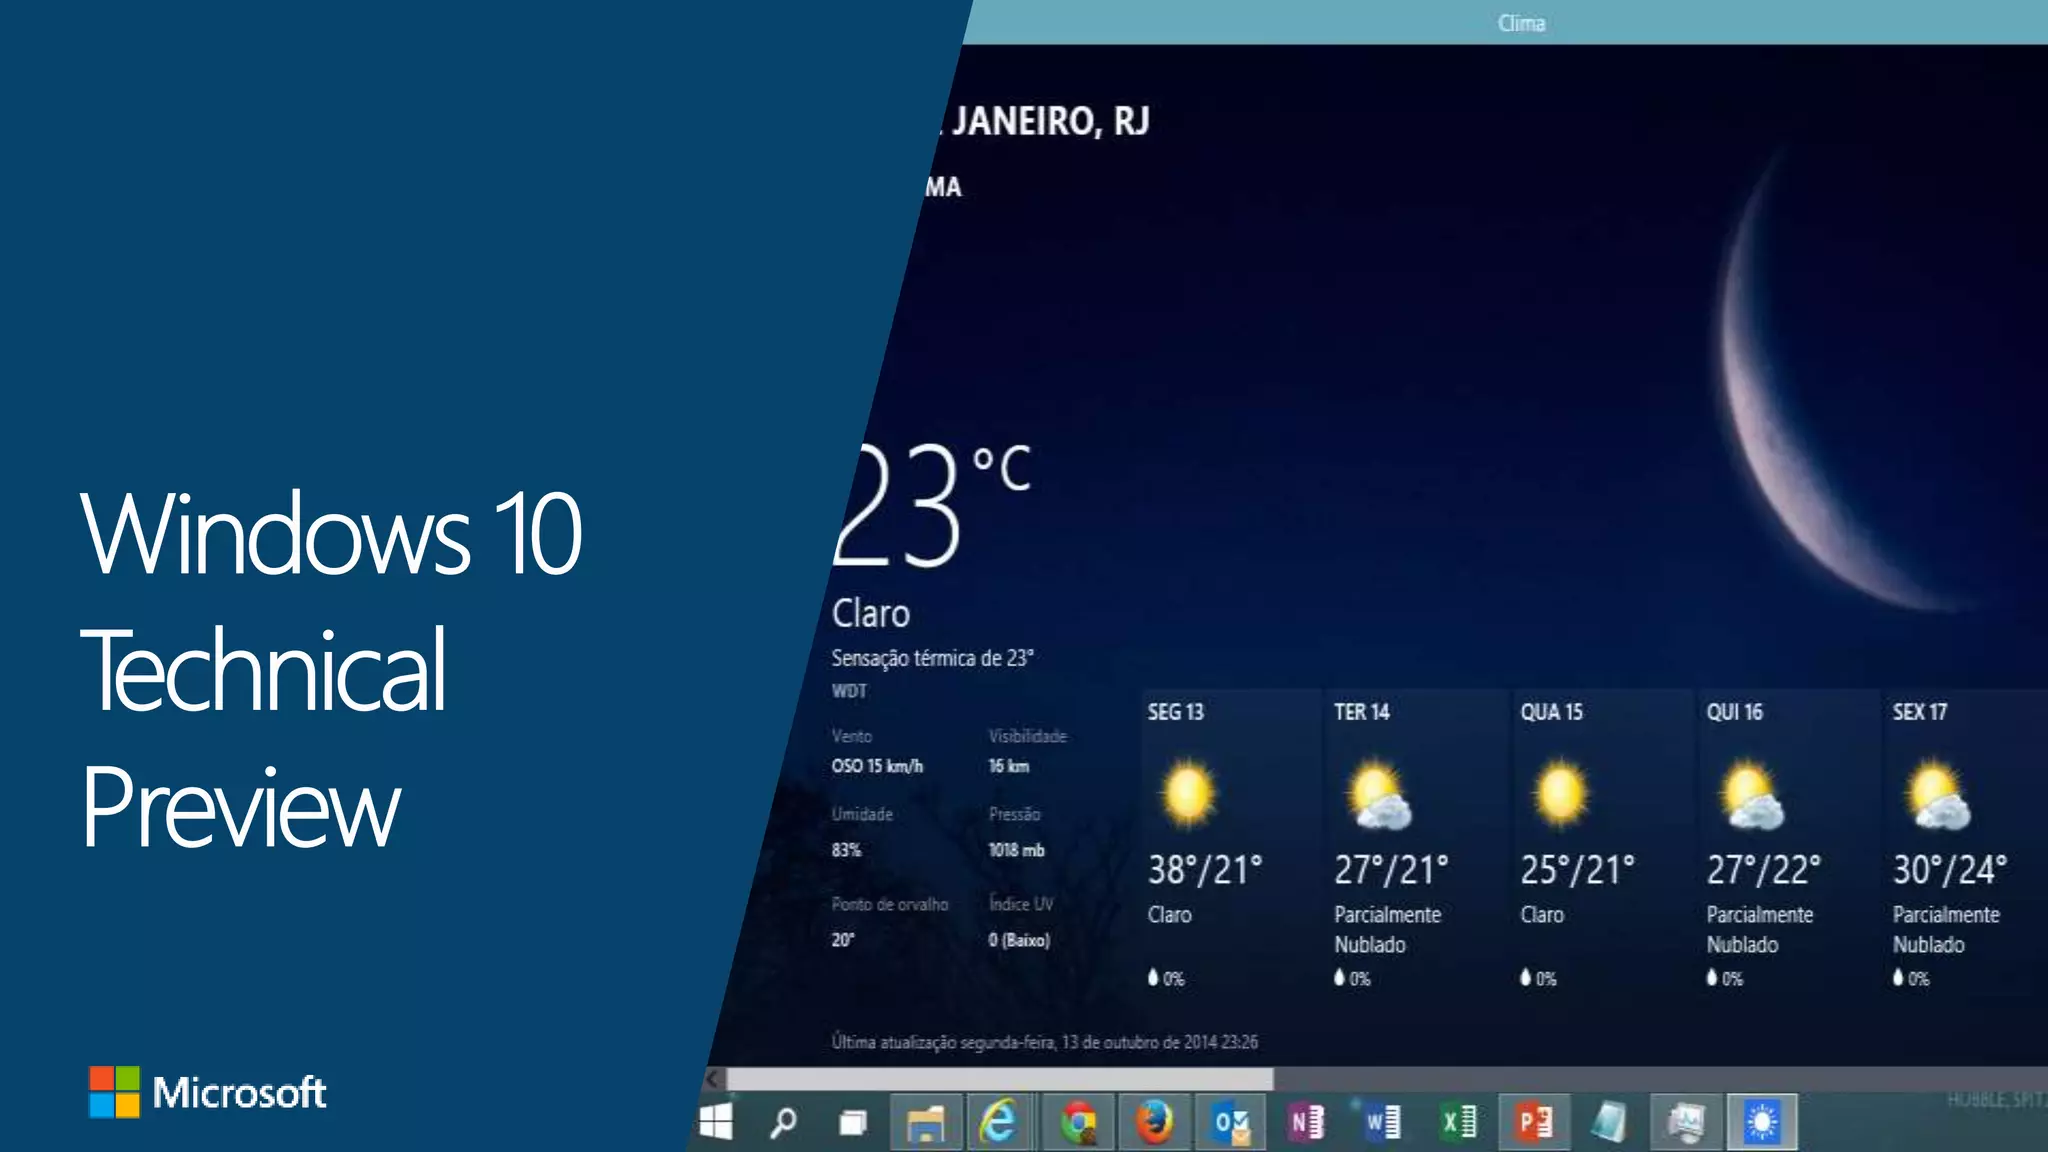Viewport: 2048px width, 1152px height.
Task: Open Google Chrome from the taskbar
Action: 1078,1122
